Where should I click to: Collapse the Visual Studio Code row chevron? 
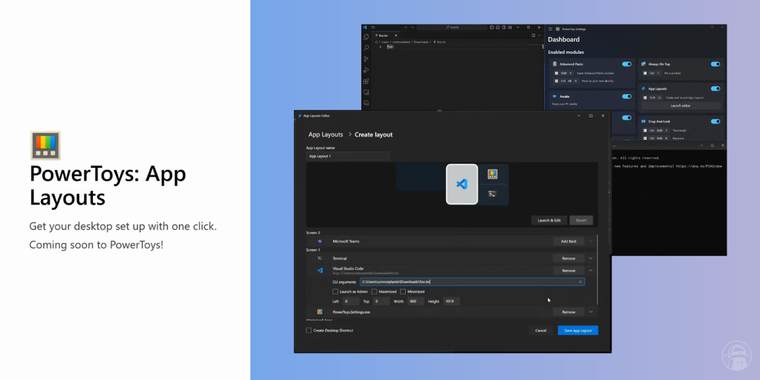tap(590, 270)
